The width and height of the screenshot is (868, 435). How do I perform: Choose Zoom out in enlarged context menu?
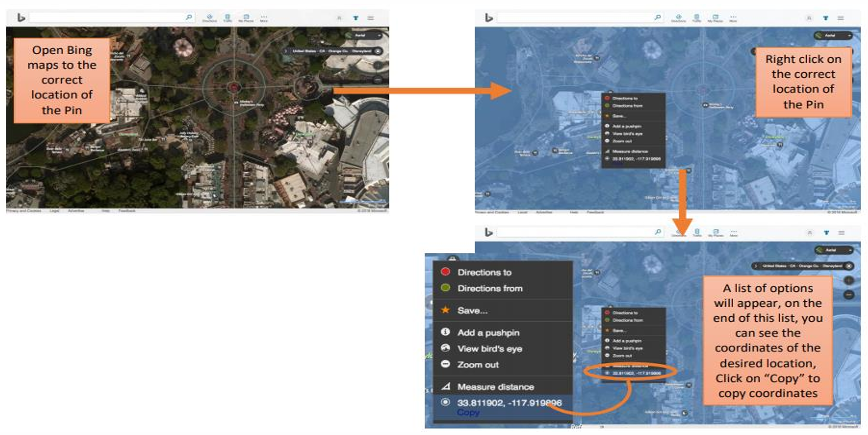pos(503,365)
